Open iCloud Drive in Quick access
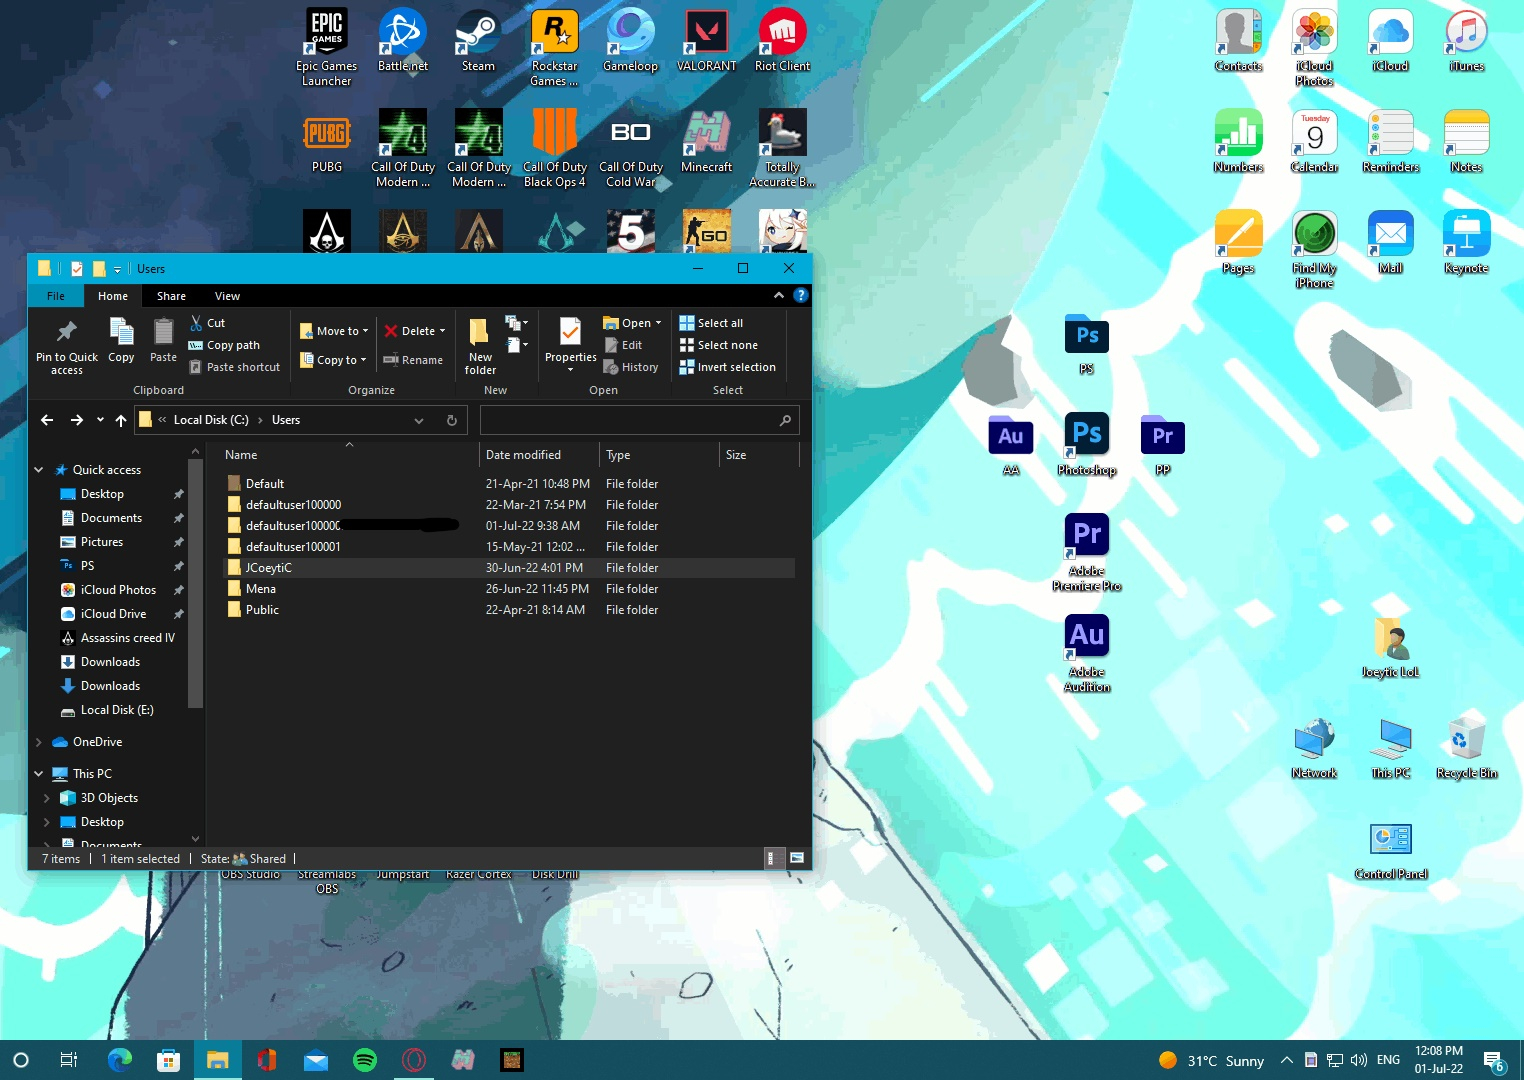 (x=113, y=614)
